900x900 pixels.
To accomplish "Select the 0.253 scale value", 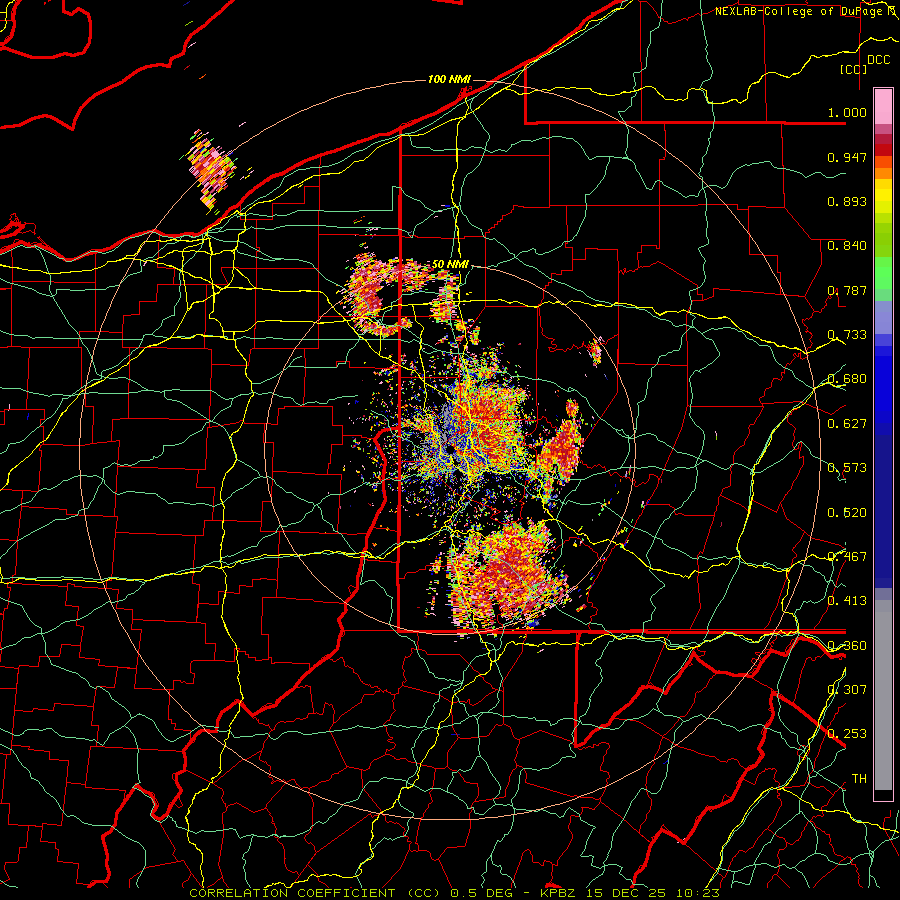I will coord(847,734).
